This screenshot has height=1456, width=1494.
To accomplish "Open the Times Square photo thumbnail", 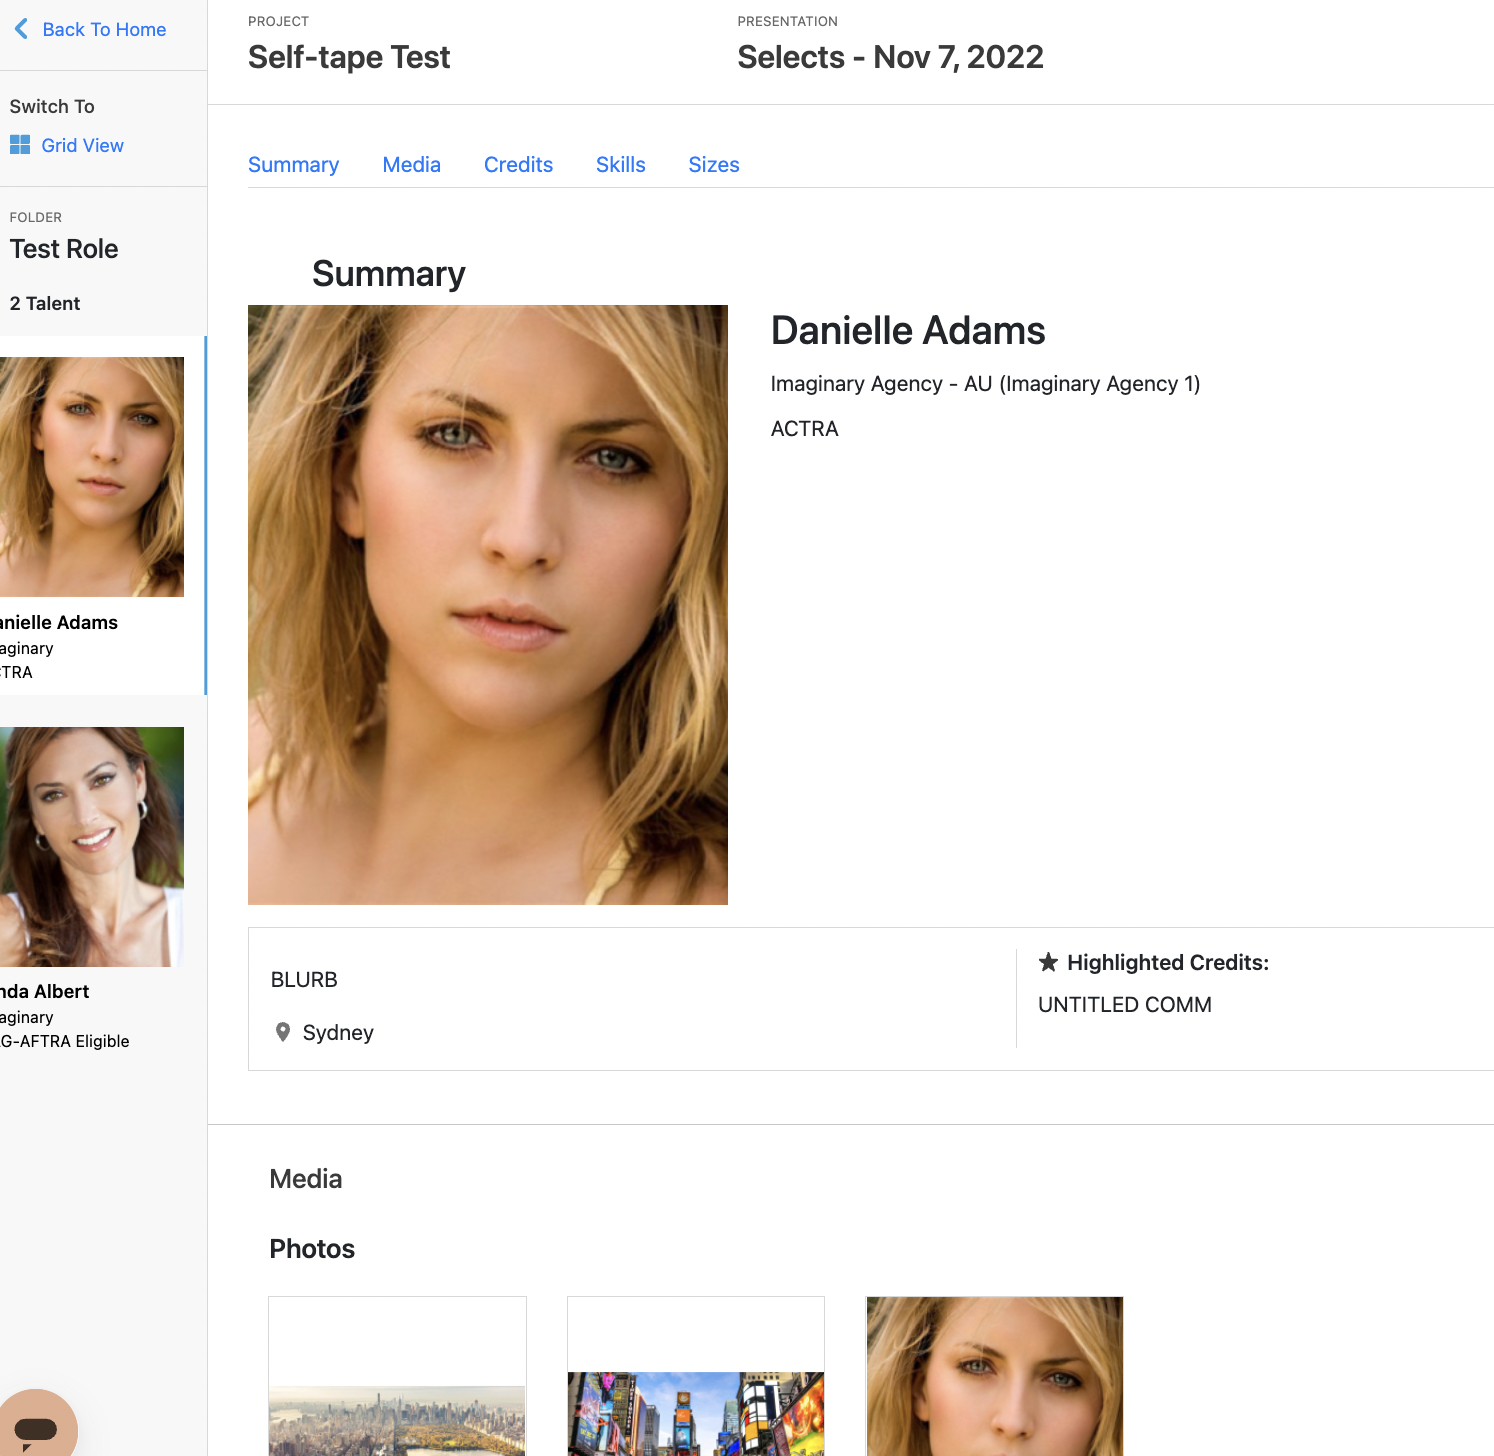I will (696, 1376).
